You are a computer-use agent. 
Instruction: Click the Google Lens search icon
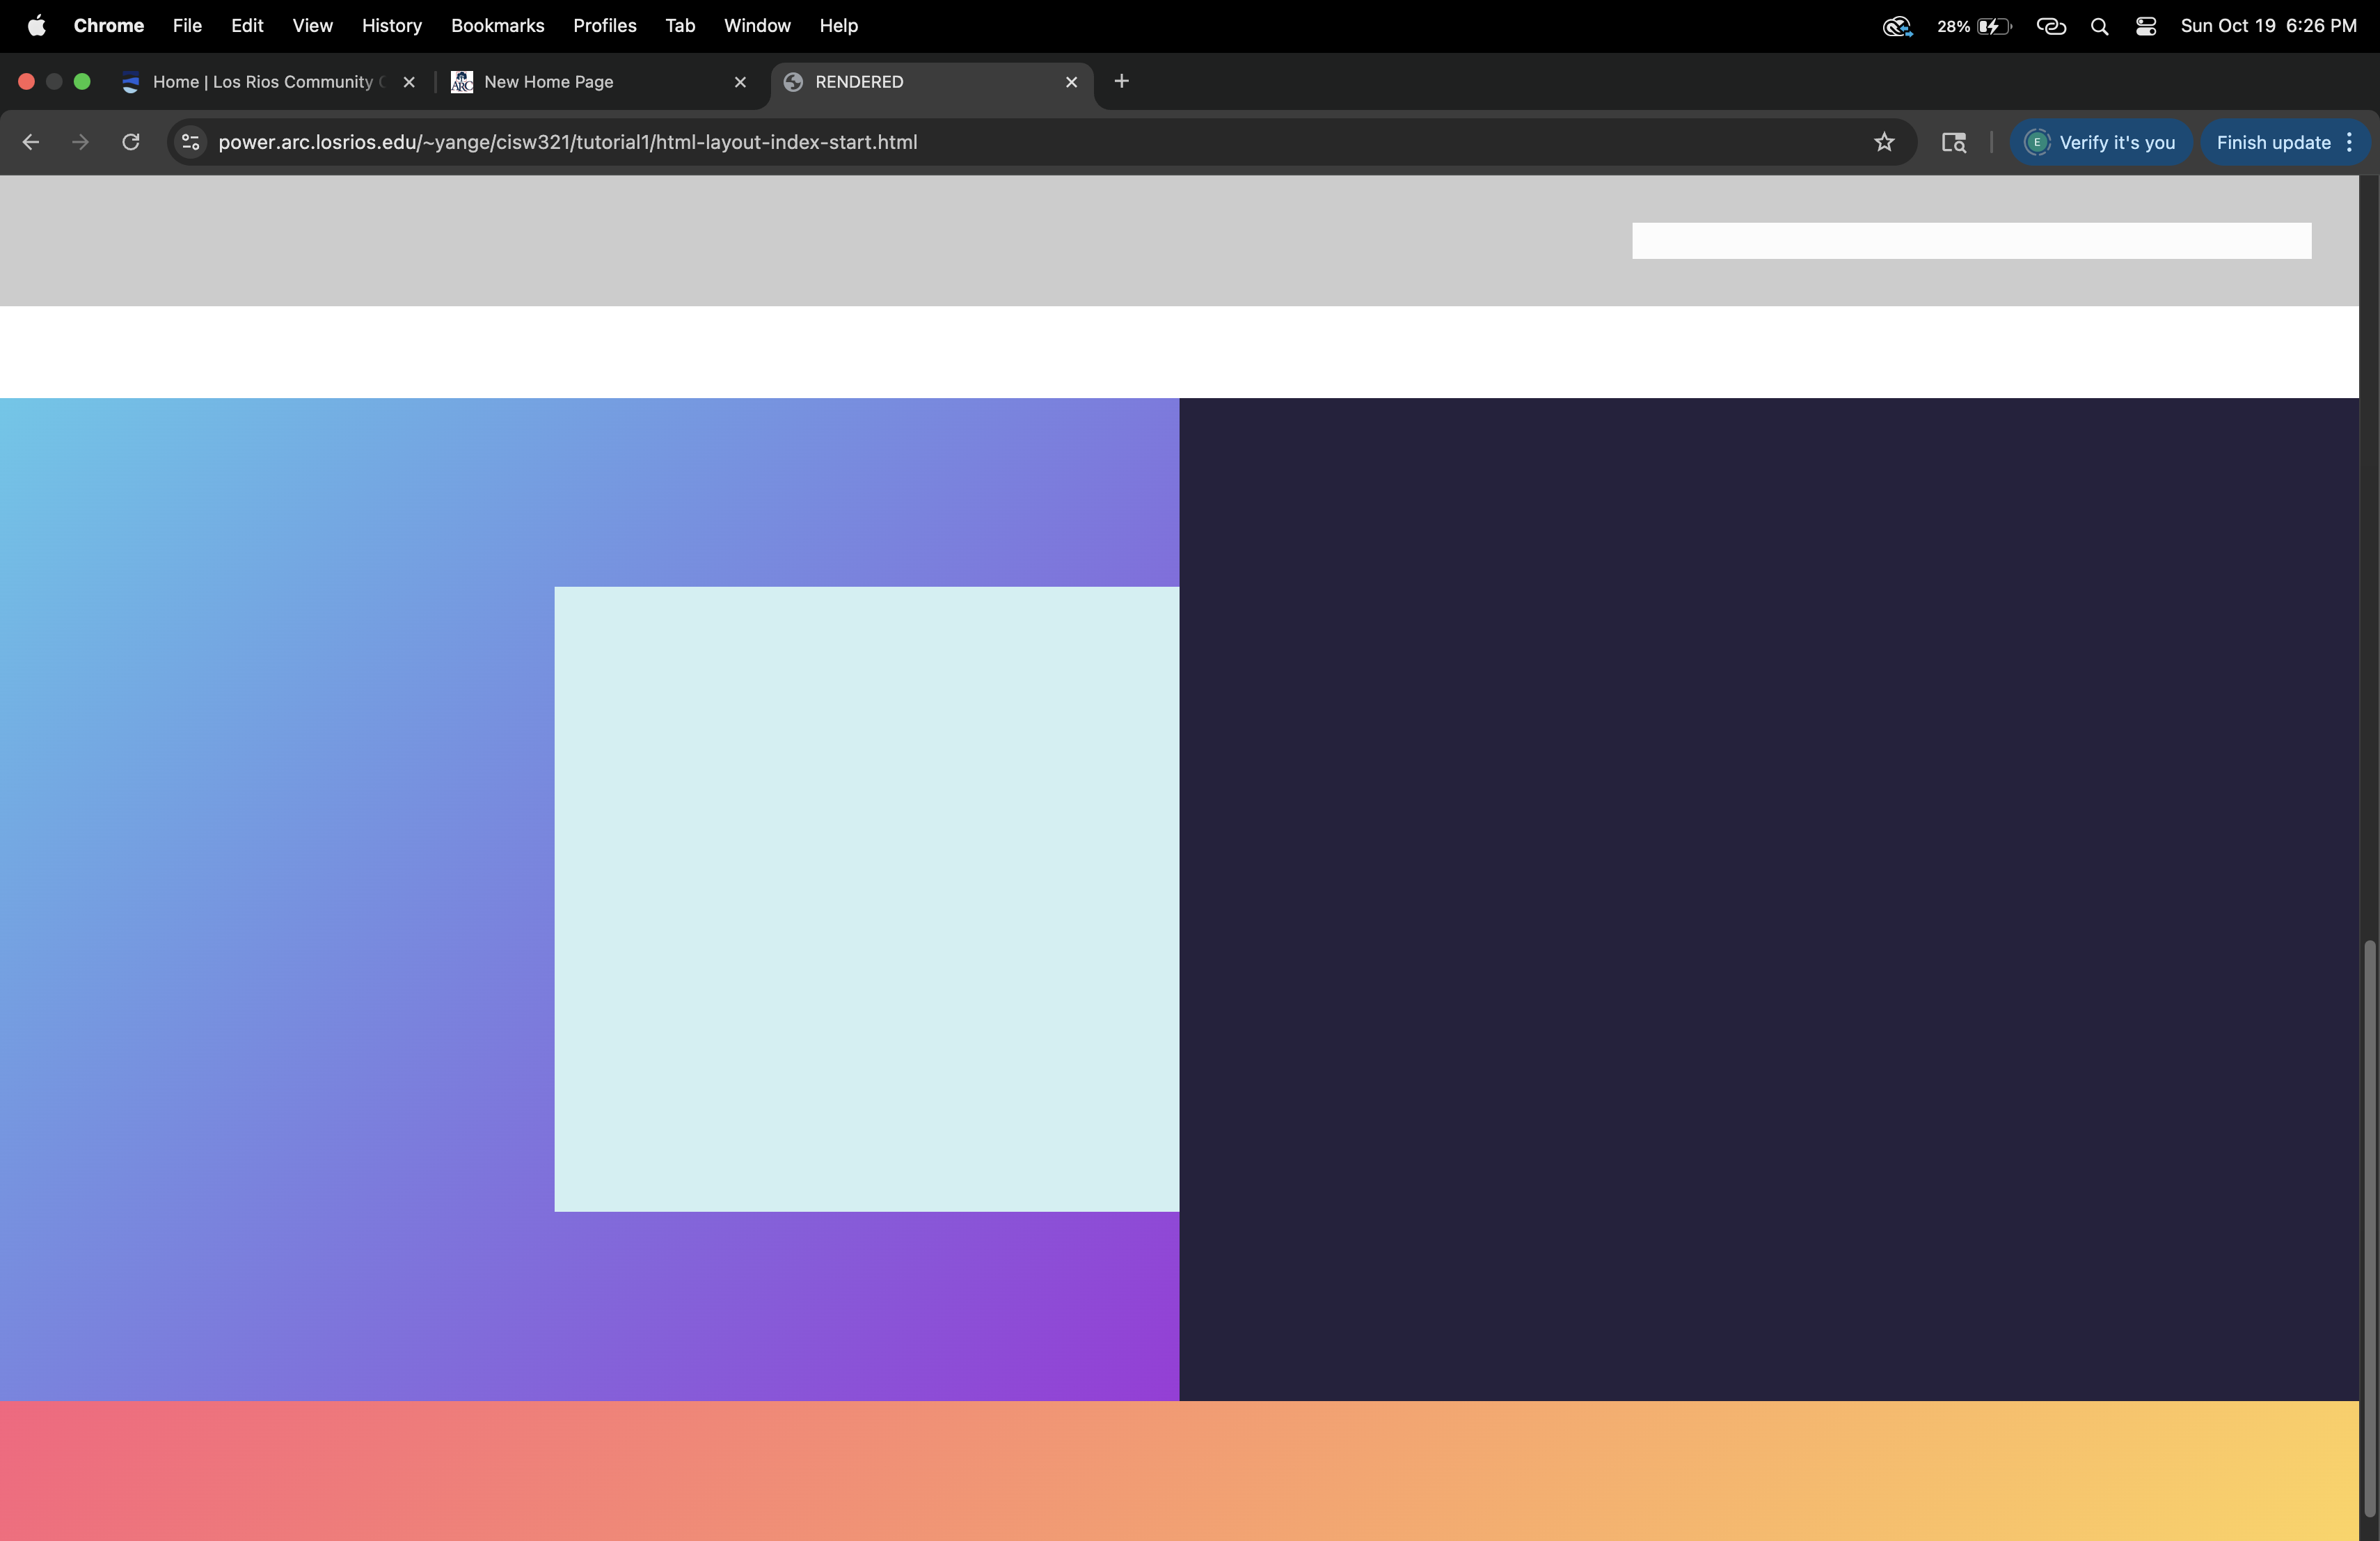pos(1953,142)
